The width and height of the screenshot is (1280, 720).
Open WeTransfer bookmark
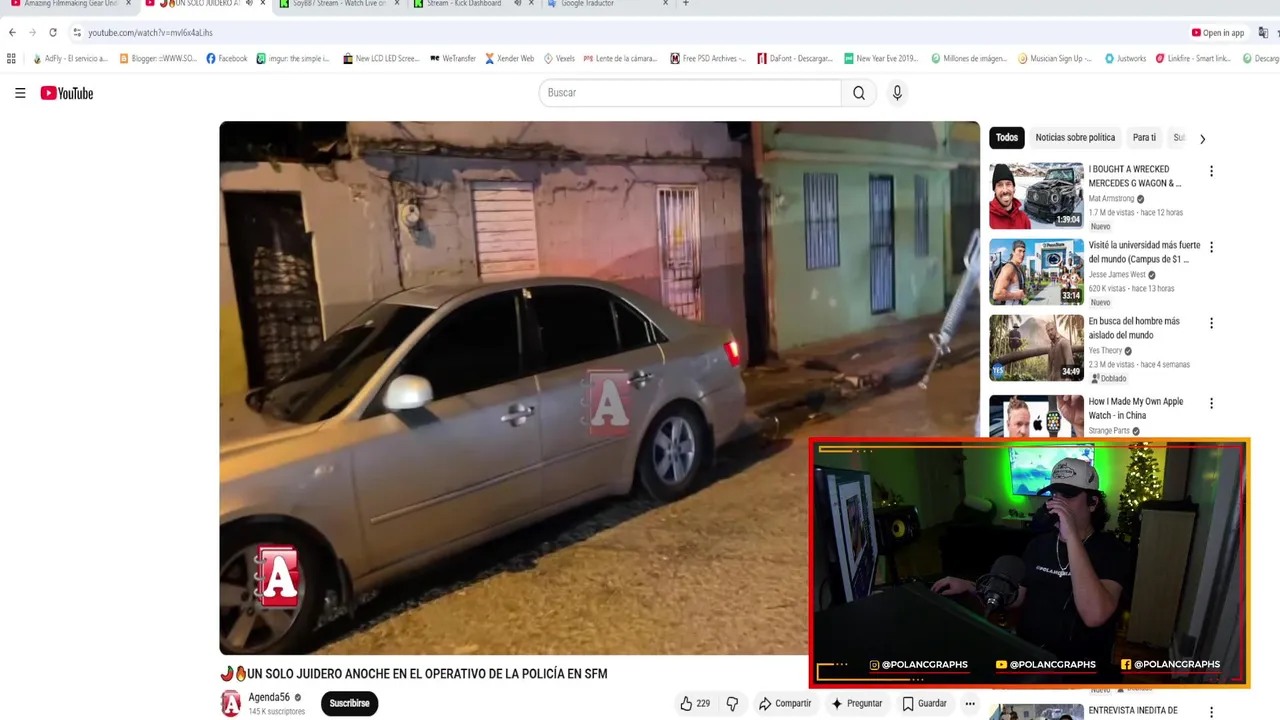[452, 58]
